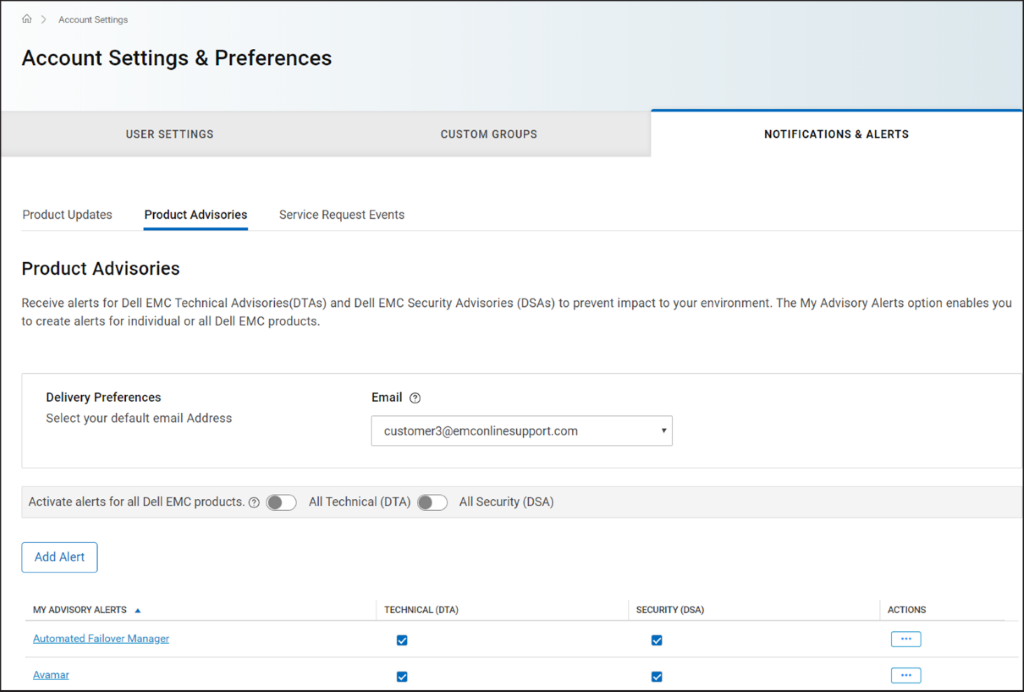Open actions menu for Automated Failover Manager

click(x=905, y=639)
